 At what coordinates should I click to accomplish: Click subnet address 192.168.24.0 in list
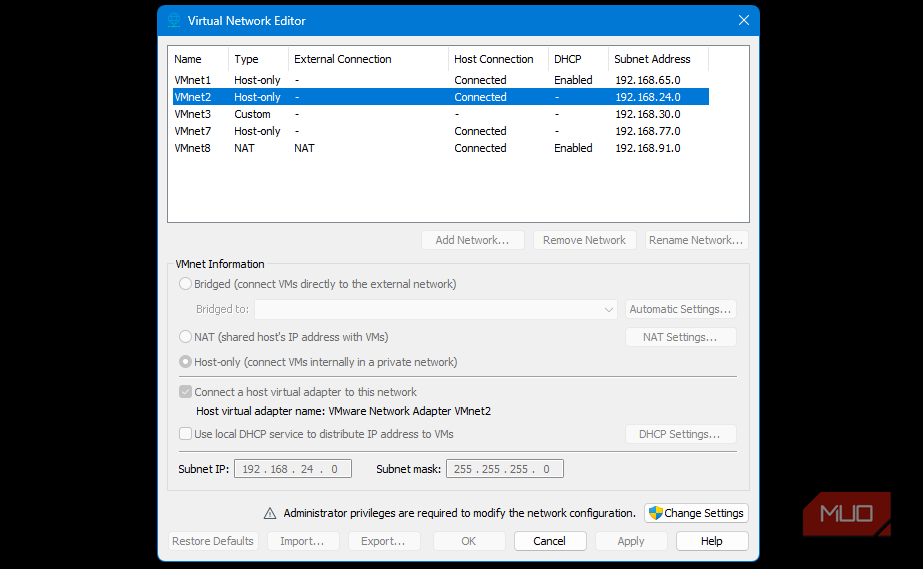pos(648,97)
